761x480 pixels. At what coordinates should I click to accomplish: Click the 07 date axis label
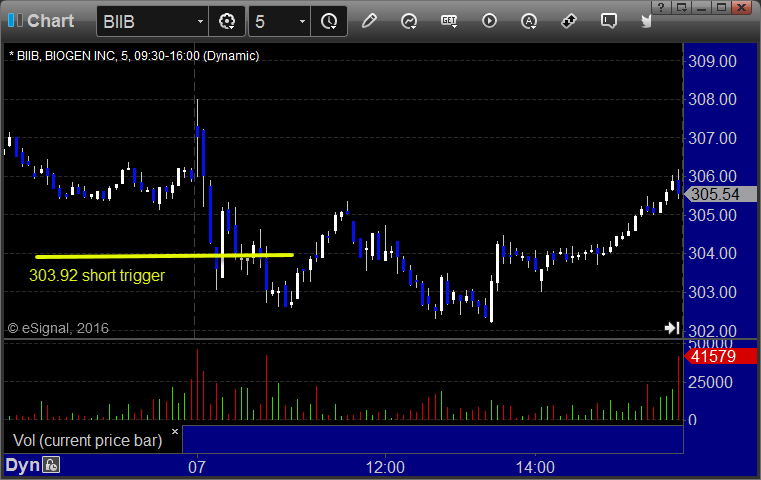click(197, 467)
